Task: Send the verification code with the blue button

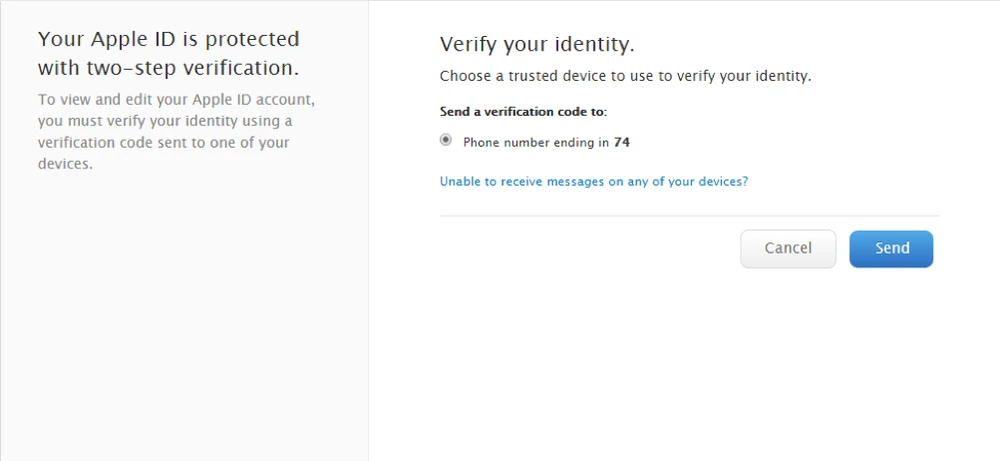Action: pos(891,249)
